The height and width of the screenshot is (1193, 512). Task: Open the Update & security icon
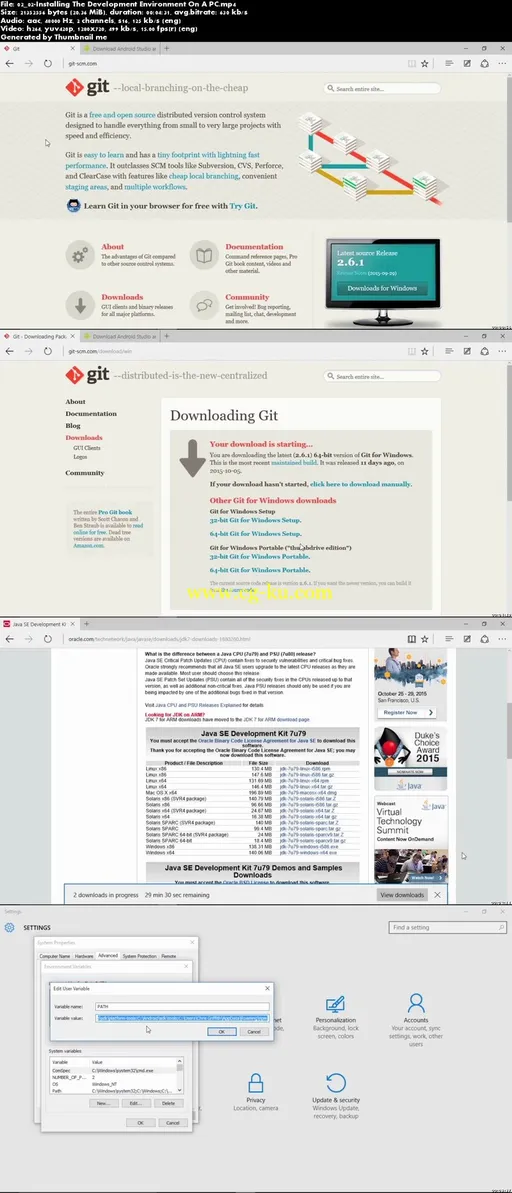(x=336, y=1083)
